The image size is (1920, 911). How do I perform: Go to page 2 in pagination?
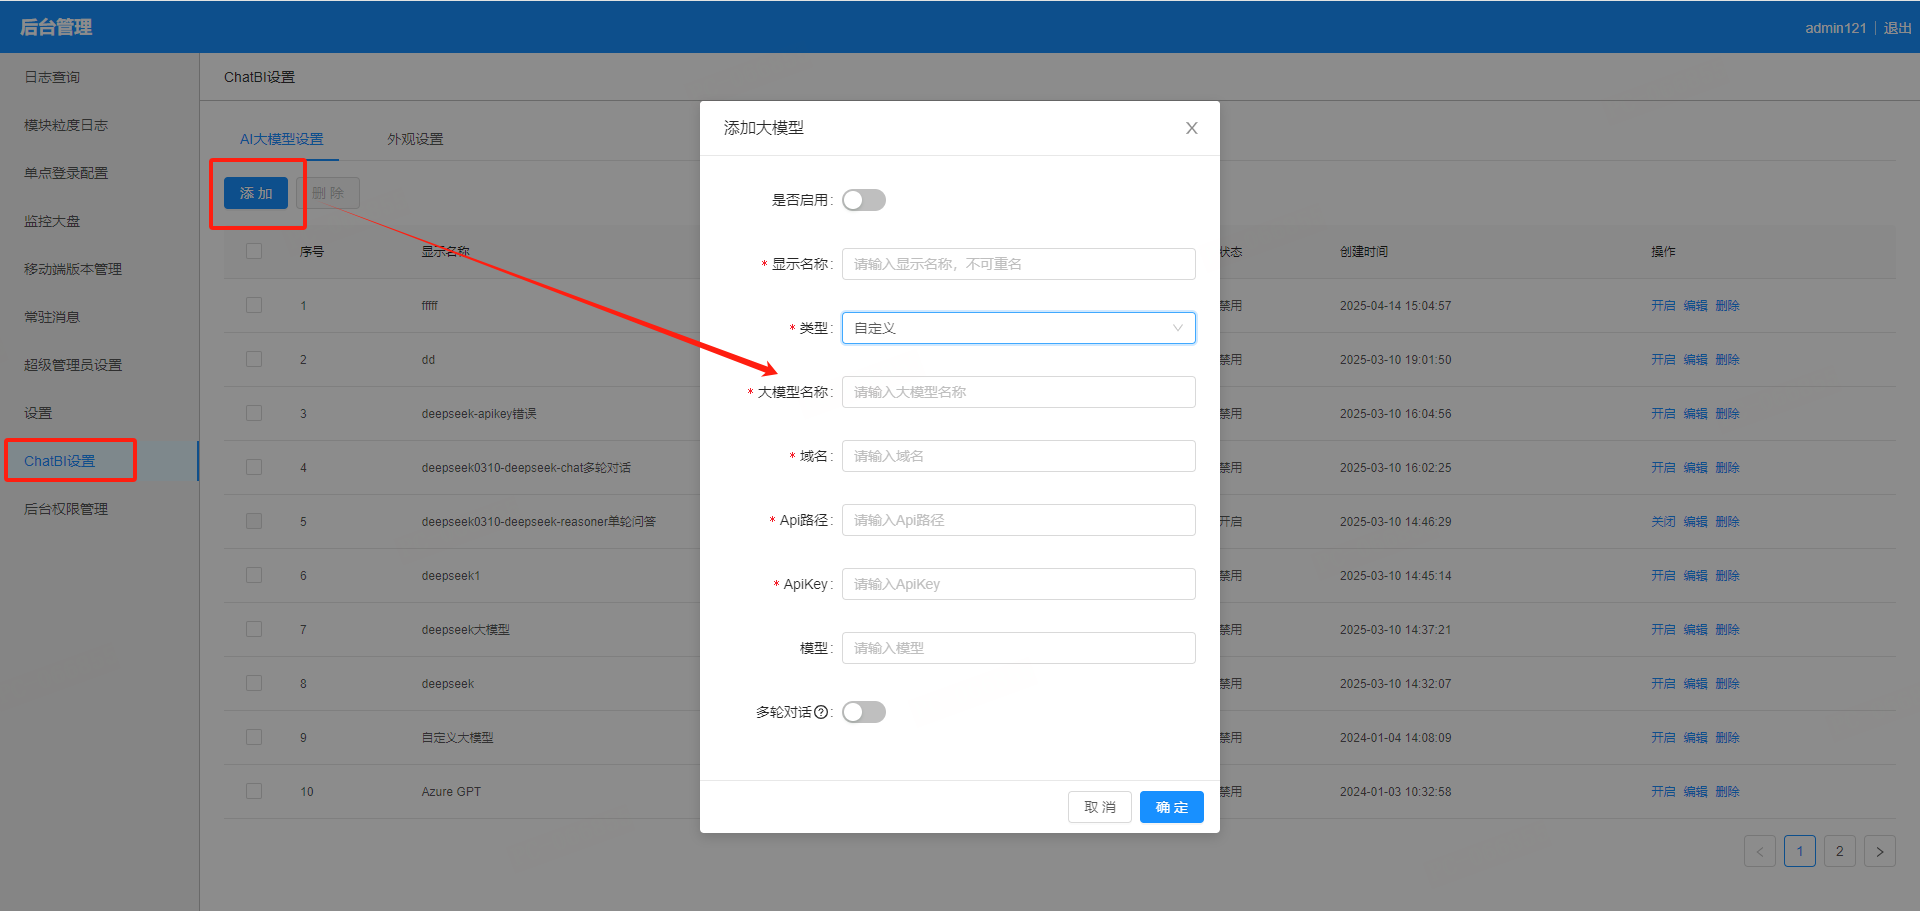point(1839,851)
